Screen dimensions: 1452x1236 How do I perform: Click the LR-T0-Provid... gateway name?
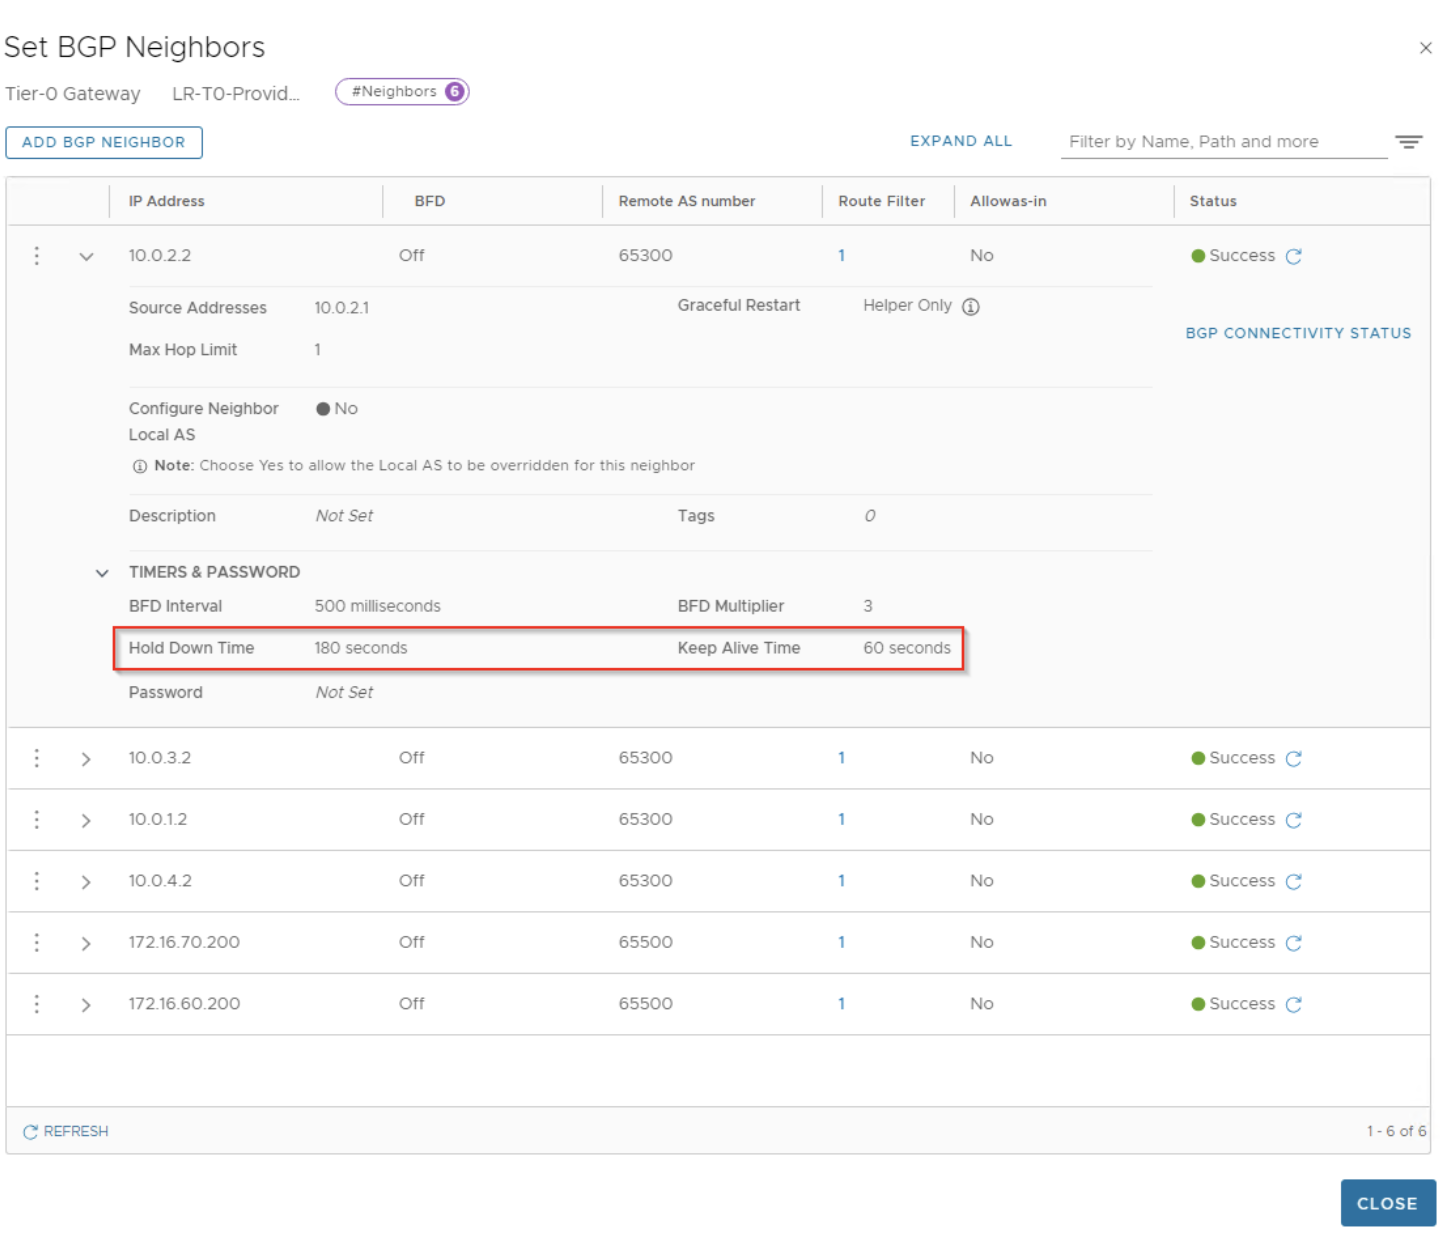(x=236, y=94)
